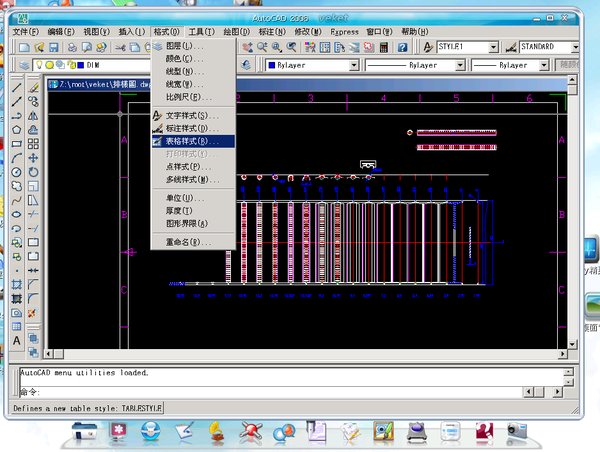Select the Line tool in draw toolbar
Viewport: 600px width, 452px height.
17,87
